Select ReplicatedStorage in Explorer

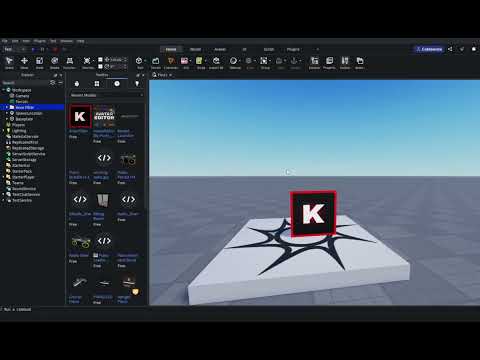point(28,148)
